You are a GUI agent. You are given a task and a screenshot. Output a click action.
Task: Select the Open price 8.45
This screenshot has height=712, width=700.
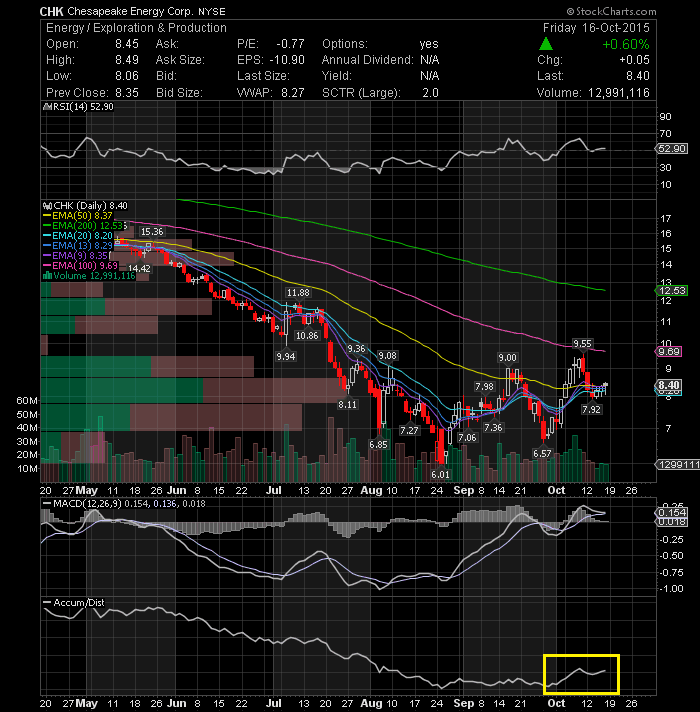(x=127, y=44)
